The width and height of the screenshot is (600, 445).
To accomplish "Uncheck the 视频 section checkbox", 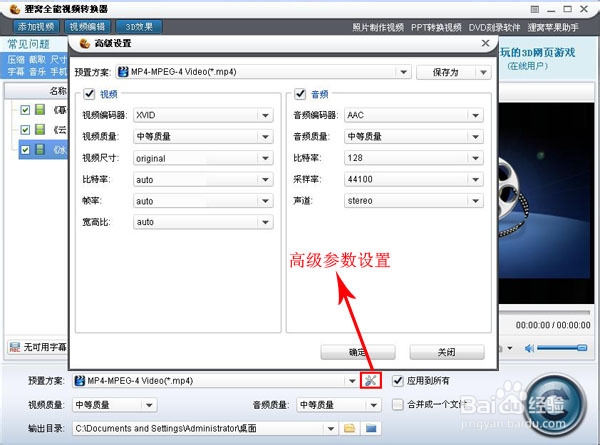I will 89,94.
